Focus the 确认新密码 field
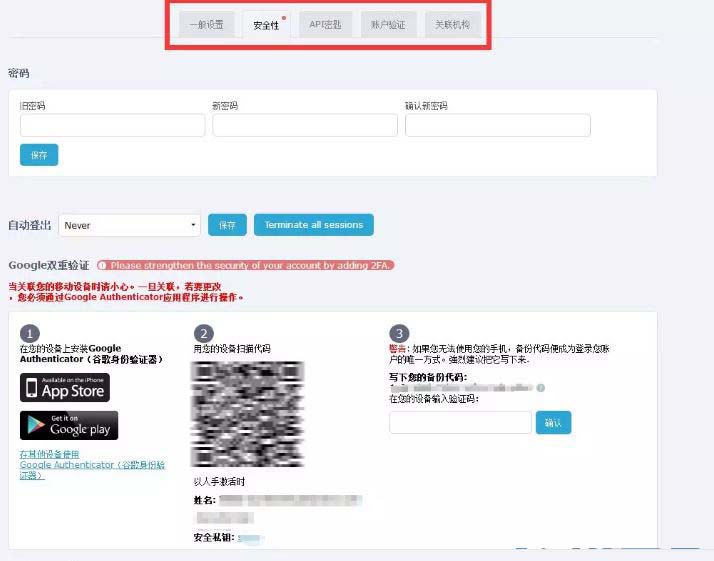The width and height of the screenshot is (714, 561). [x=498, y=125]
